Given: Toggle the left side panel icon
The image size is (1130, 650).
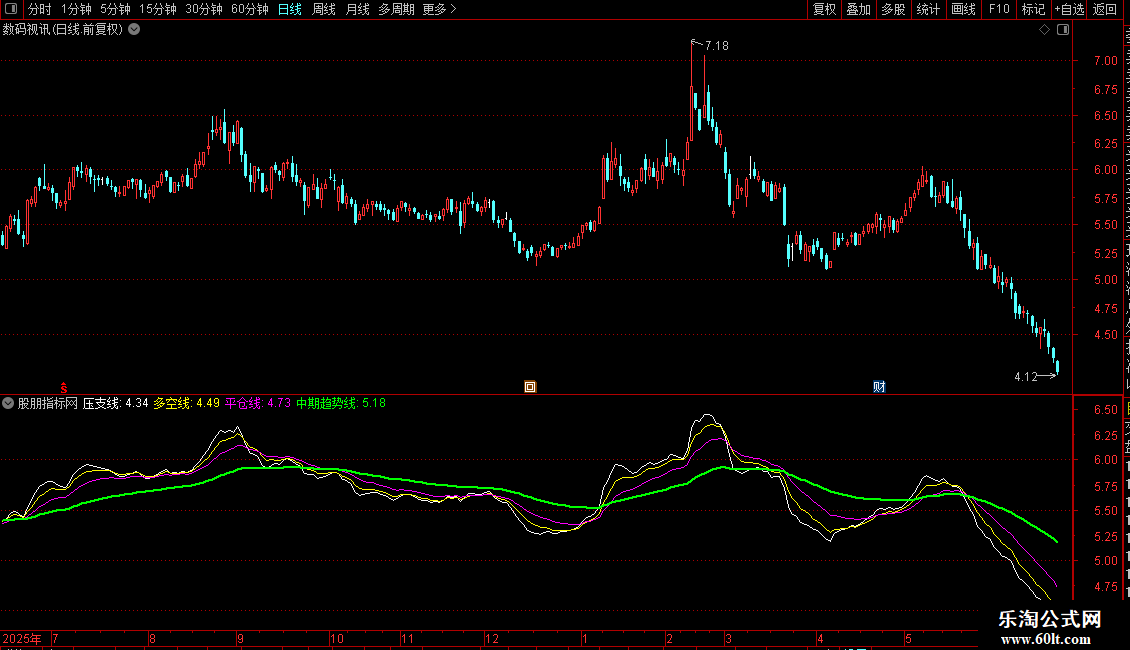Looking at the screenshot, I should pyautogui.click(x=11, y=9).
